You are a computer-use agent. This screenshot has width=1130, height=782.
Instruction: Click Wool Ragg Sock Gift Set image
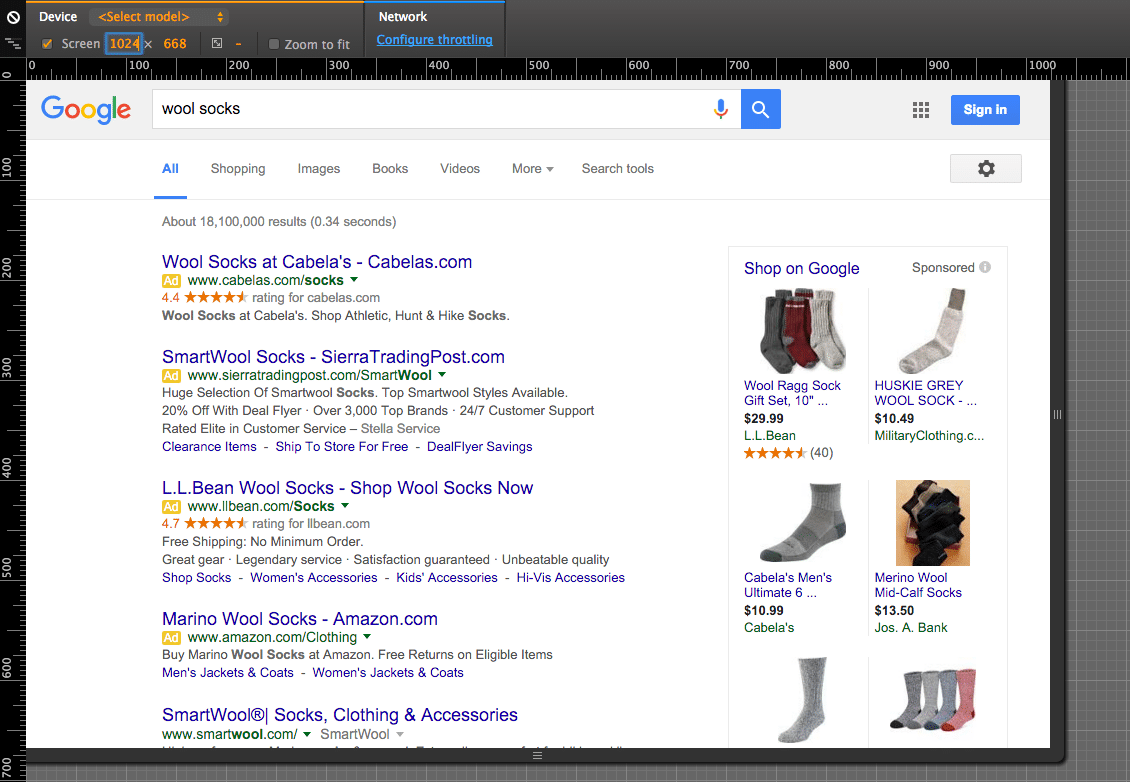(x=802, y=331)
